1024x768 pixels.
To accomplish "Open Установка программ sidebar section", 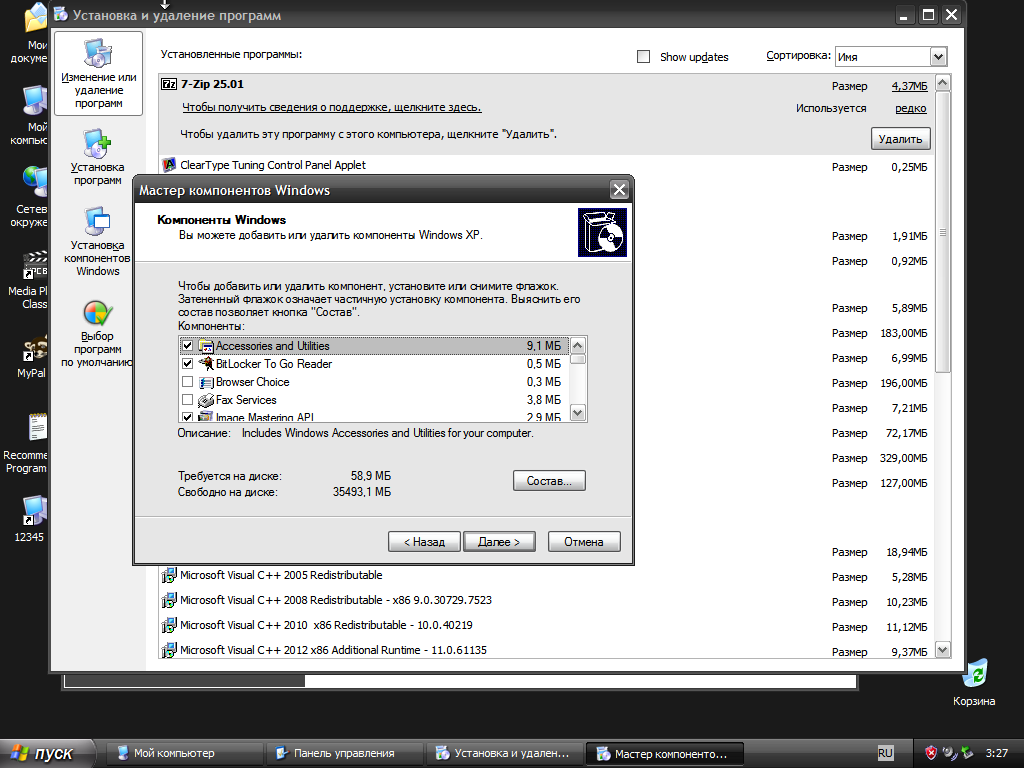I will 97,157.
